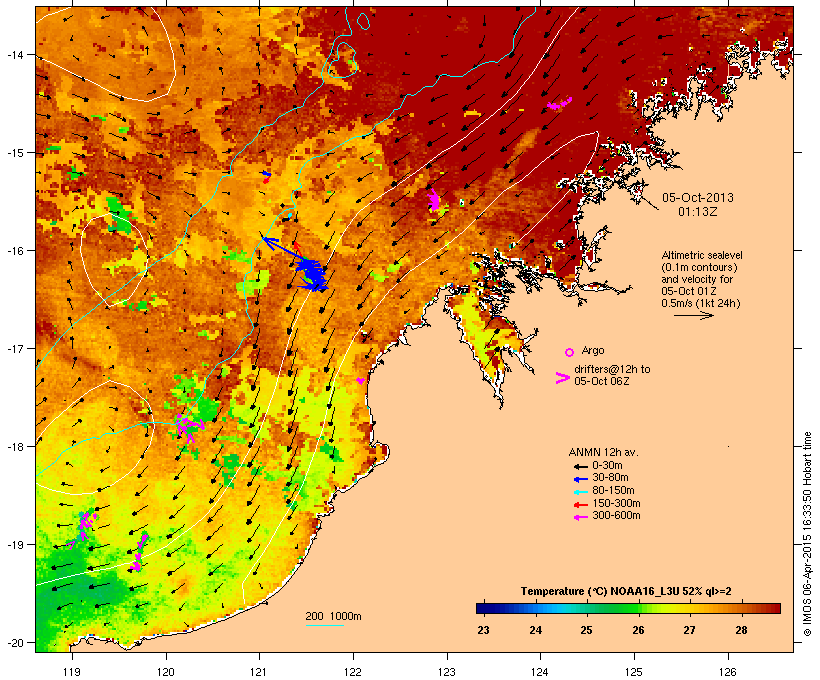Click the red 150-300m legend arrow
820x680 pixels.
tap(580, 504)
